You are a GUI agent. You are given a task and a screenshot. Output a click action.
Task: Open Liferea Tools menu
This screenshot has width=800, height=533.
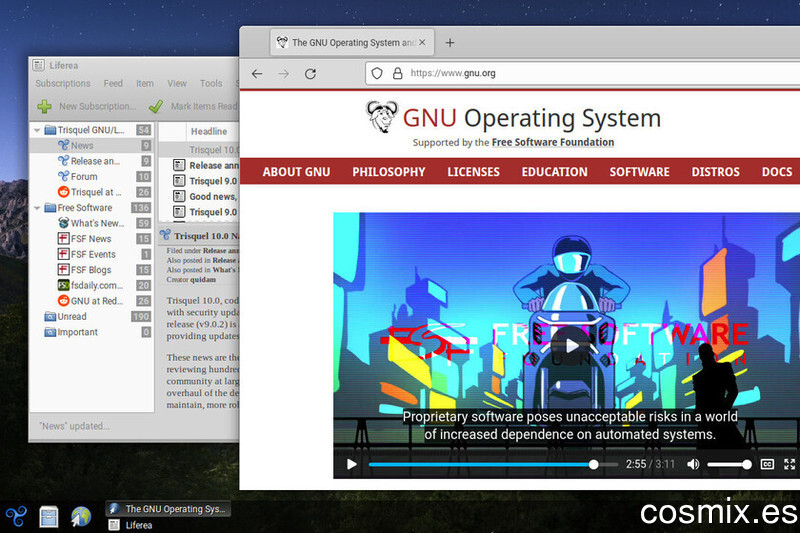point(211,83)
